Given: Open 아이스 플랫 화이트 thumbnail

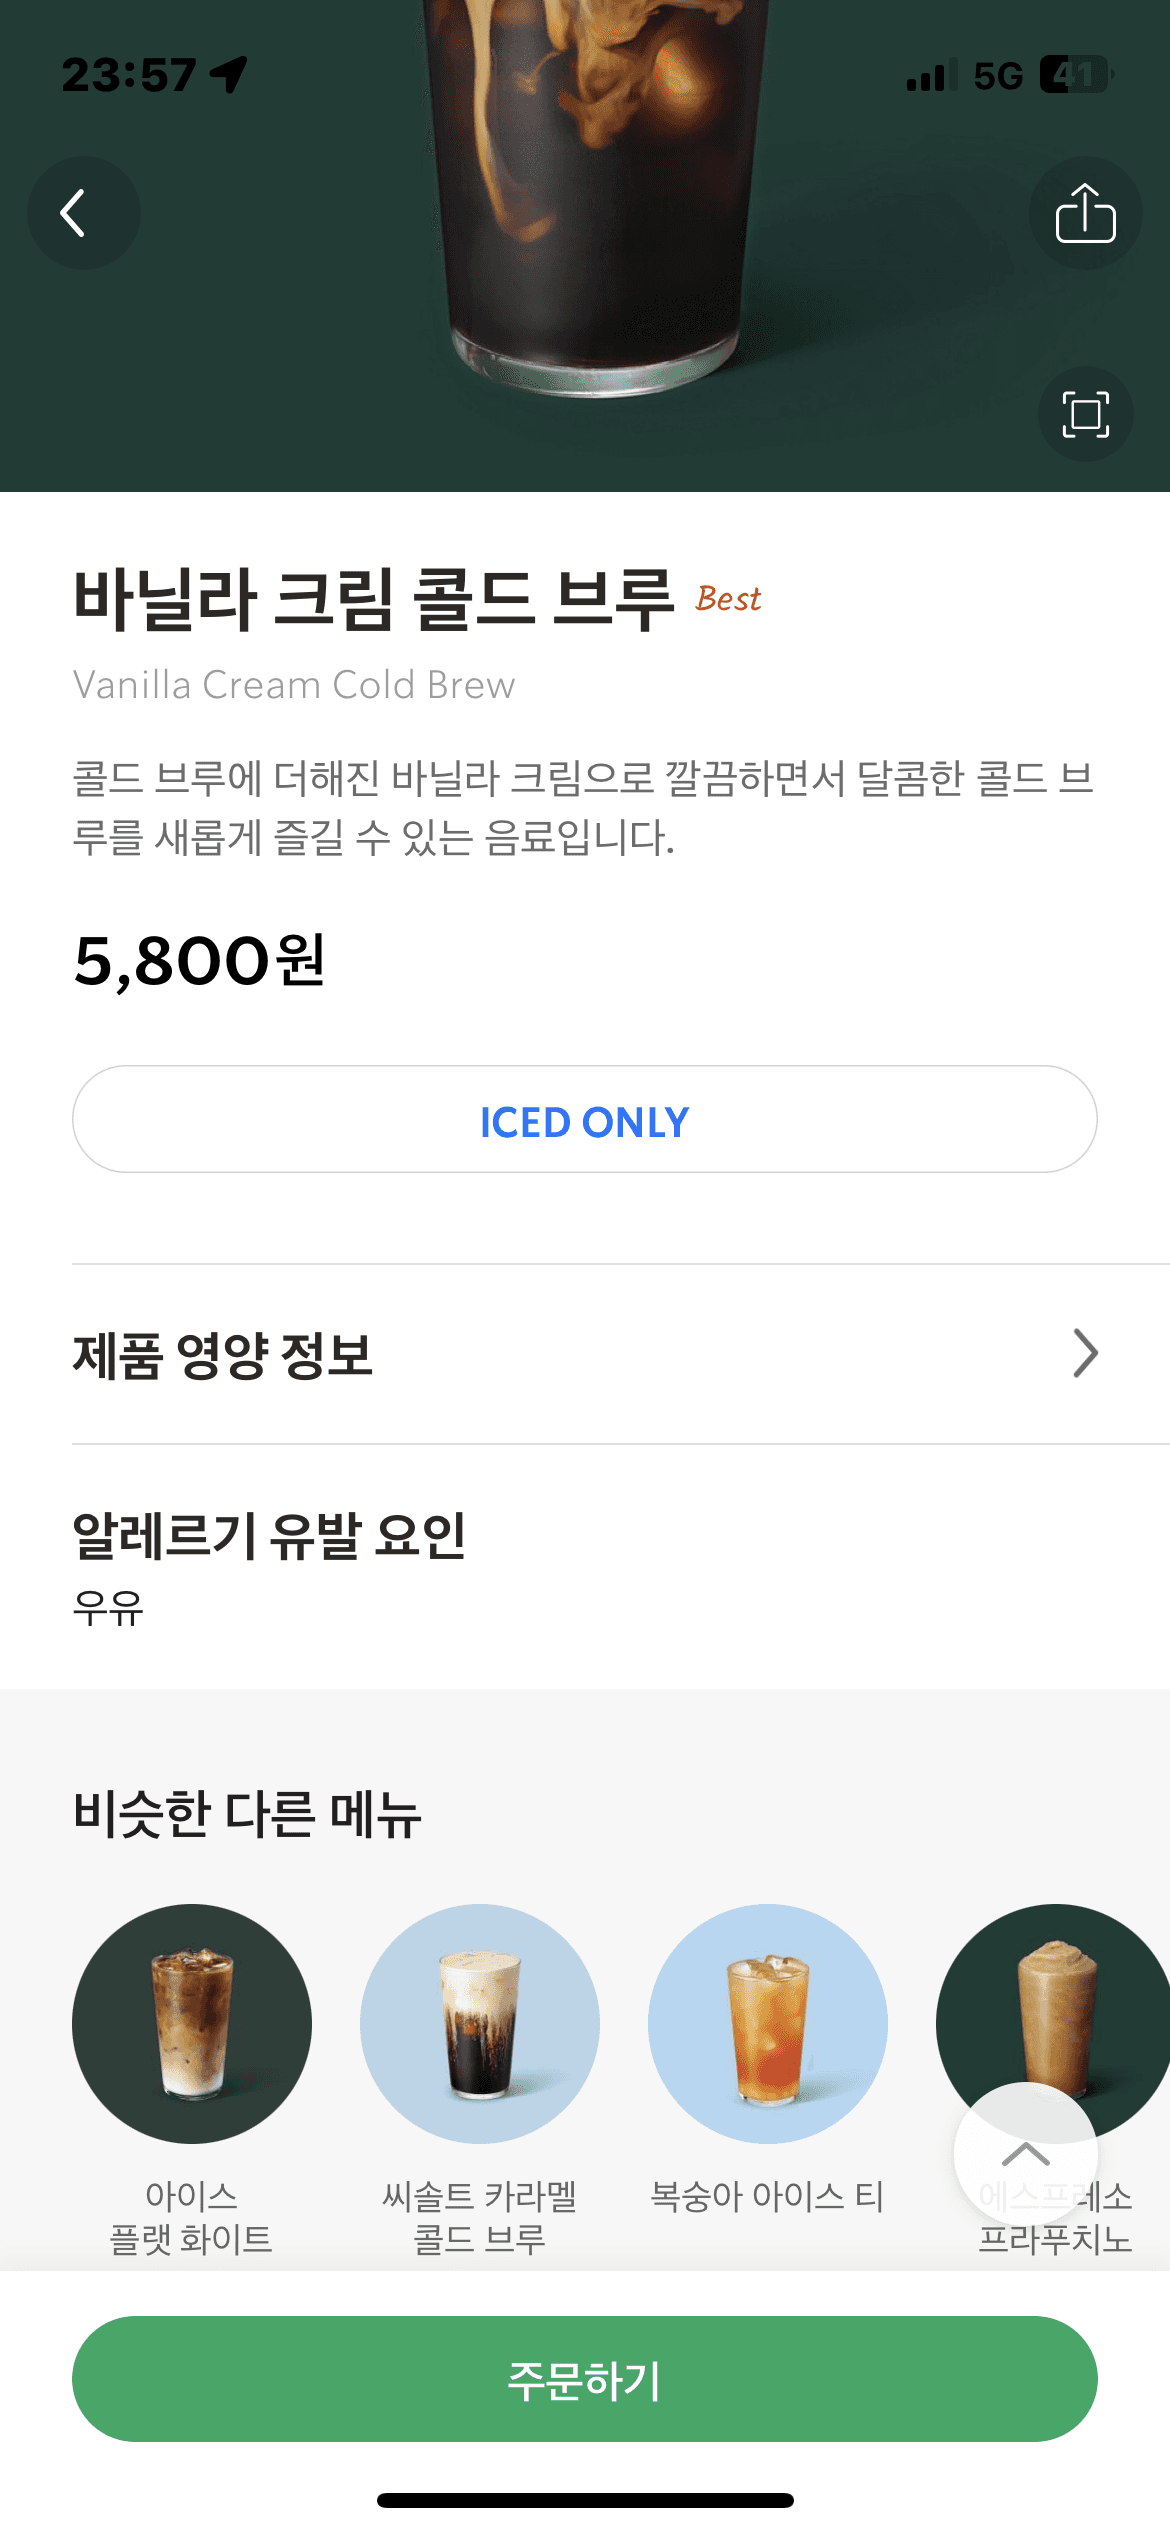Looking at the screenshot, I should (192, 2024).
